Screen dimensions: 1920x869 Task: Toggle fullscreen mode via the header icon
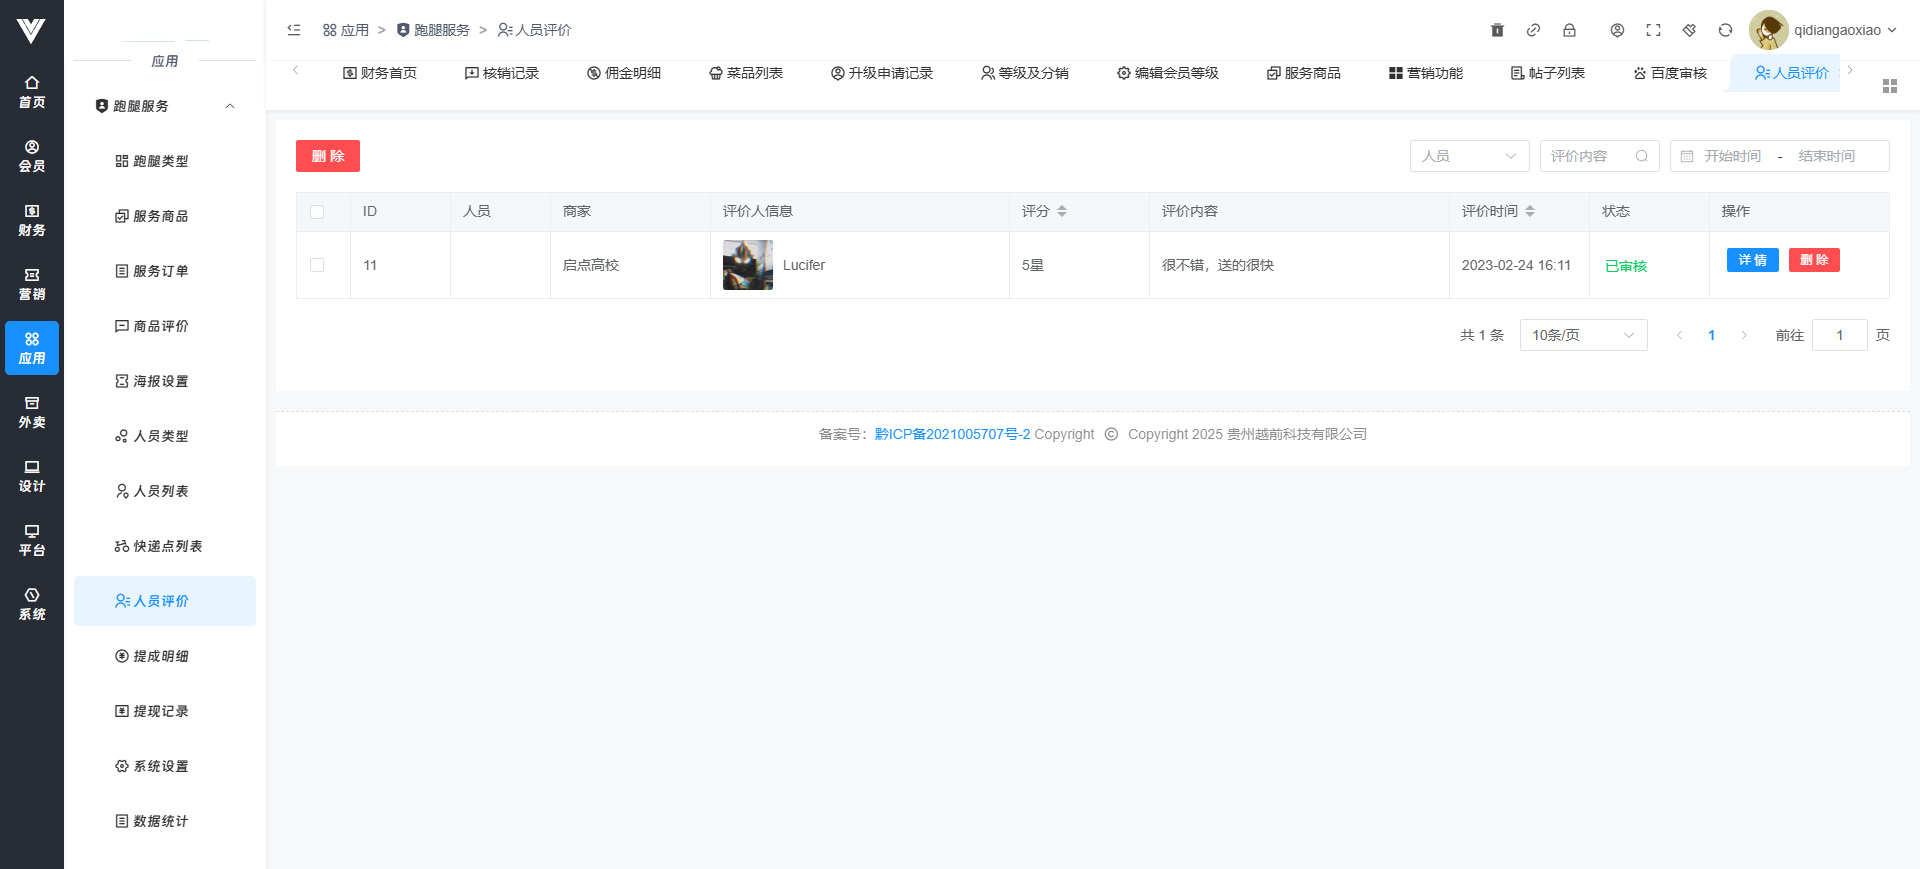click(1653, 30)
